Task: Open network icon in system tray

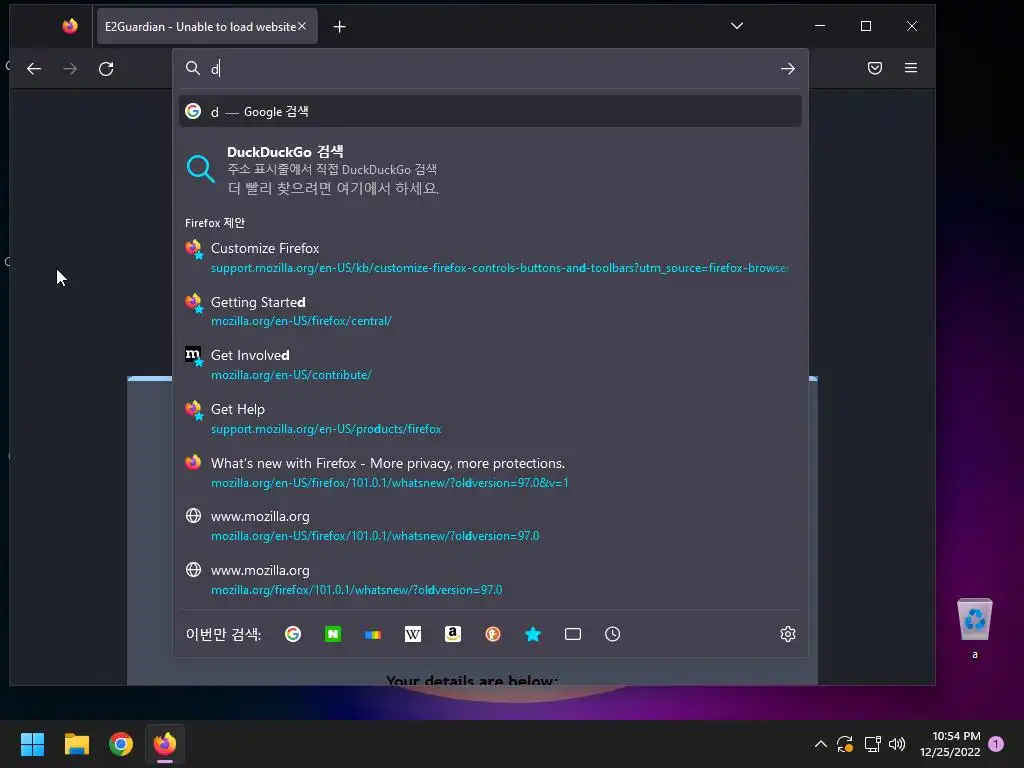Action: (872, 744)
